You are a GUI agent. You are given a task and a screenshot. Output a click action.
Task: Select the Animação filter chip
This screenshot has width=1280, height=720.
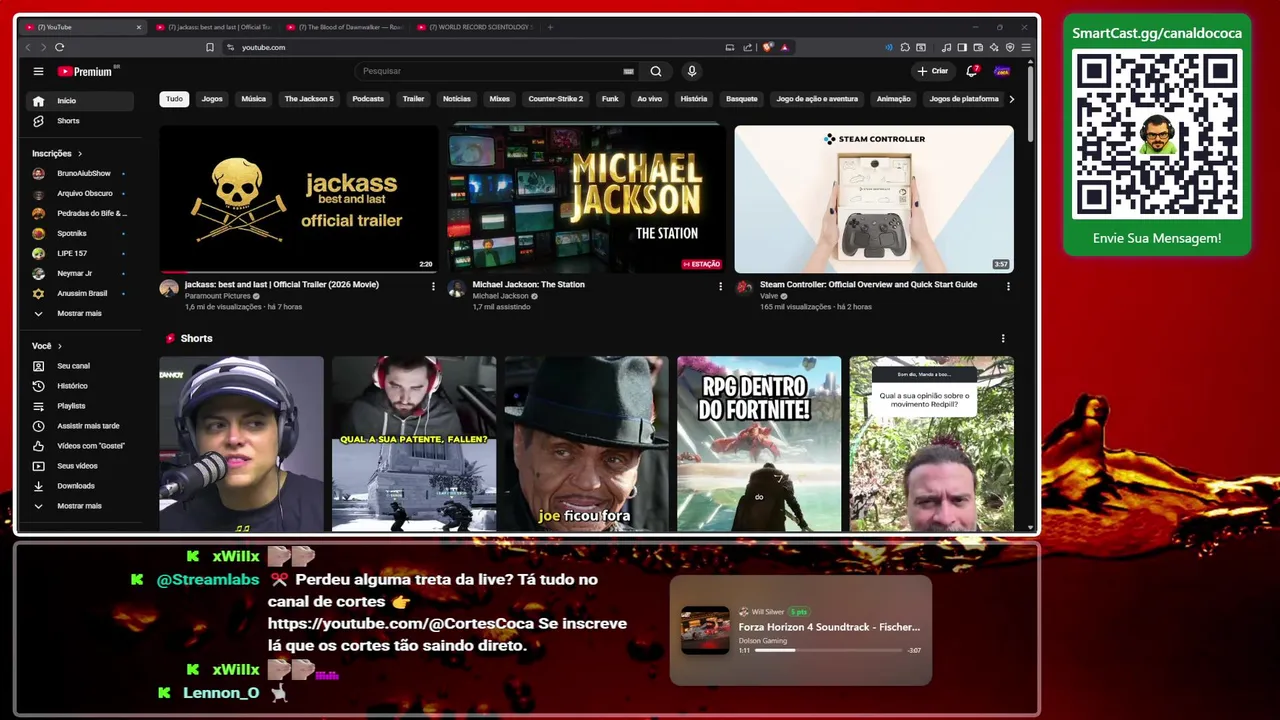pos(894,99)
